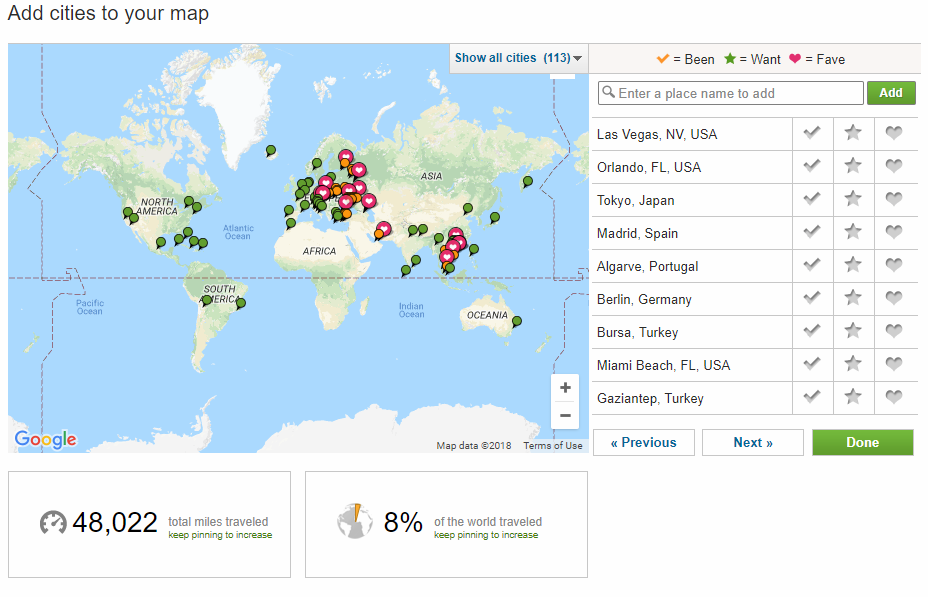This screenshot has height=597, width=928.
Task: Mark Algarve, Portugal as Been
Action: pos(812,264)
